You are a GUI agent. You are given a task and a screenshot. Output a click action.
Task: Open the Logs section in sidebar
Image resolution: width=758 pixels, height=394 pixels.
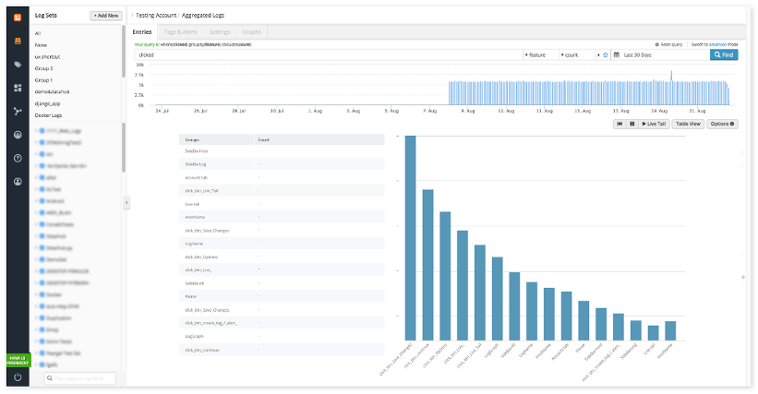click(17, 41)
